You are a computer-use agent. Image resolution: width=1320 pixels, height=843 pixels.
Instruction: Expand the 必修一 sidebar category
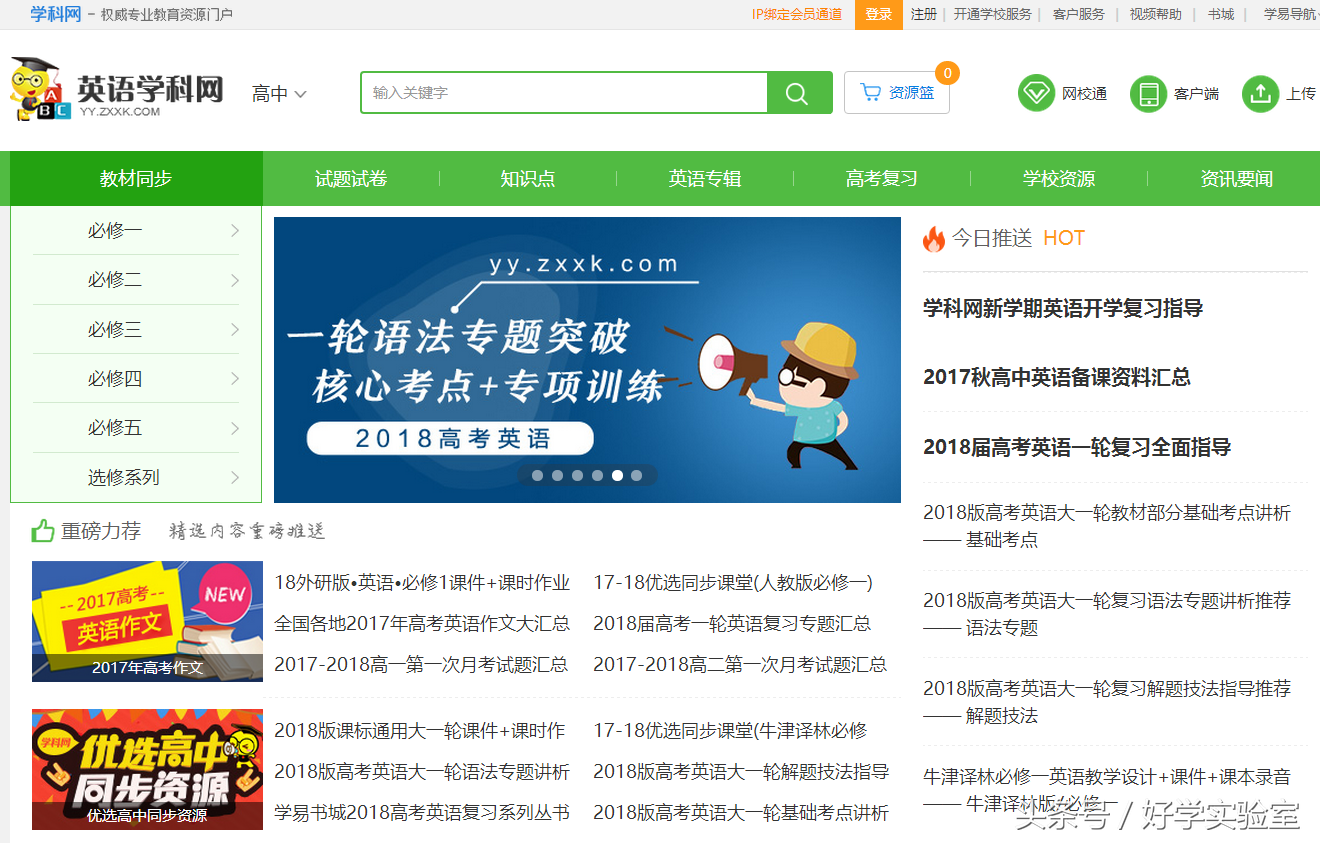[x=136, y=231]
